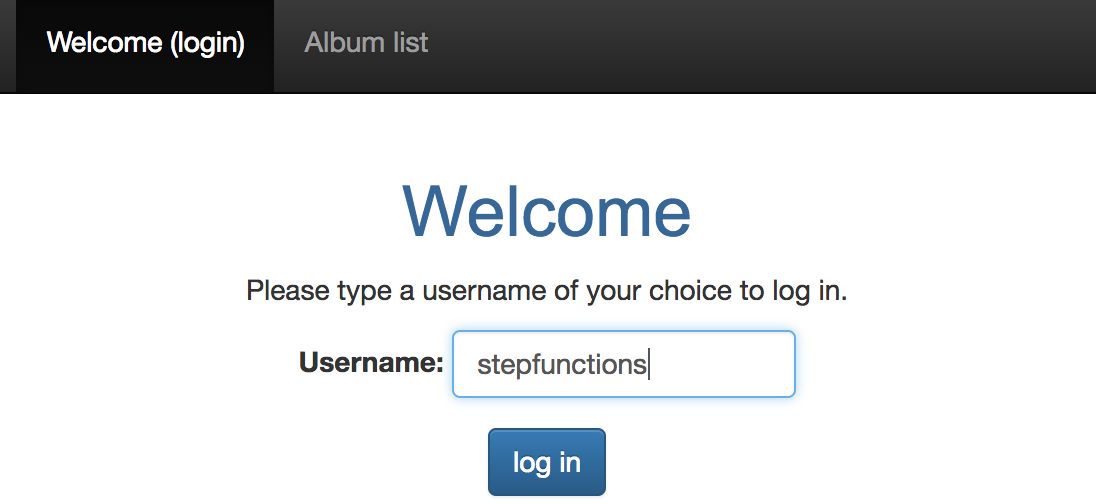Place cursor after 'stepfunctions' text in field
This screenshot has height=504, width=1096.
[x=648, y=365]
